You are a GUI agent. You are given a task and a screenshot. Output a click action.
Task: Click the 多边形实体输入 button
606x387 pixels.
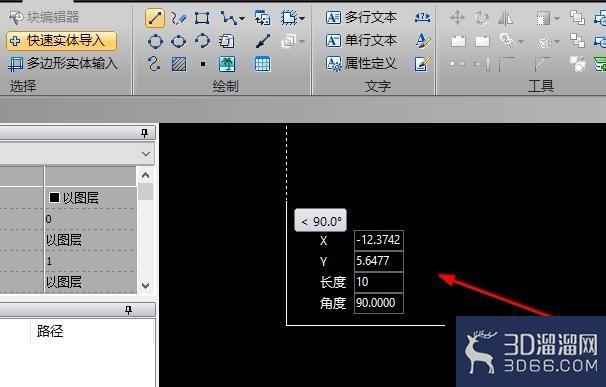(x=63, y=64)
